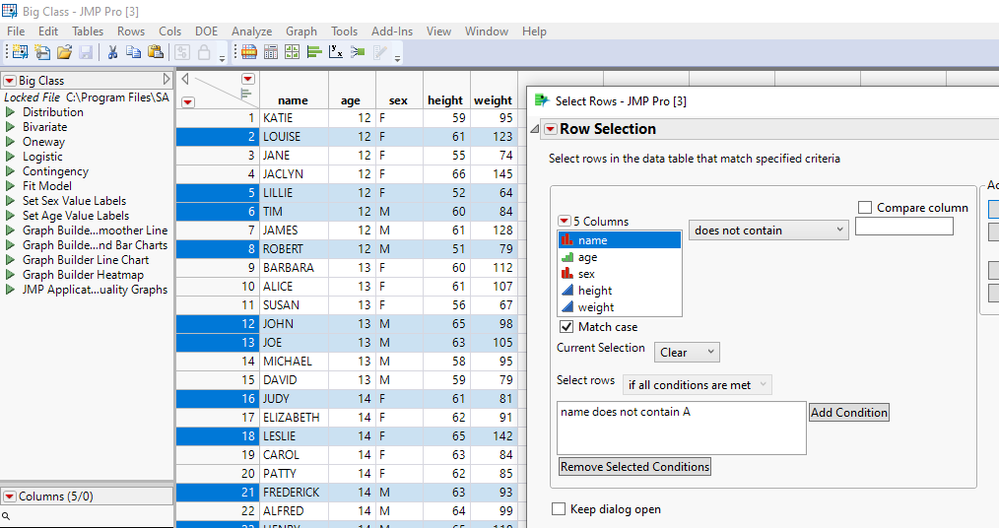The height and width of the screenshot is (528, 999).
Task: Select 'height' in the 5 Columns list
Action: (x=619, y=290)
